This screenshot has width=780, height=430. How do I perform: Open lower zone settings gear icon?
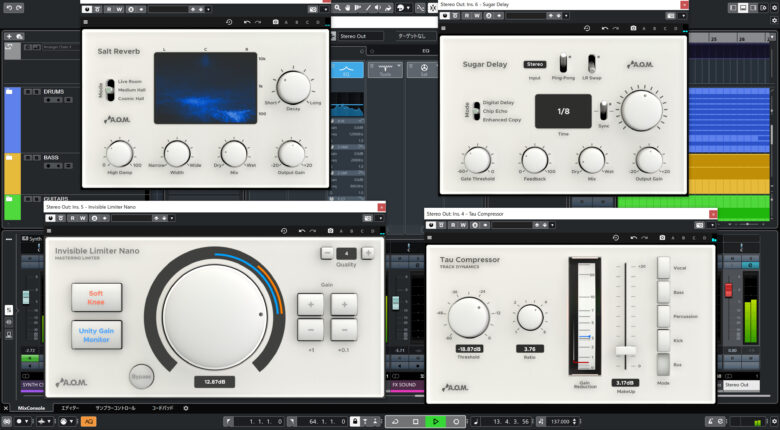(x=186, y=408)
